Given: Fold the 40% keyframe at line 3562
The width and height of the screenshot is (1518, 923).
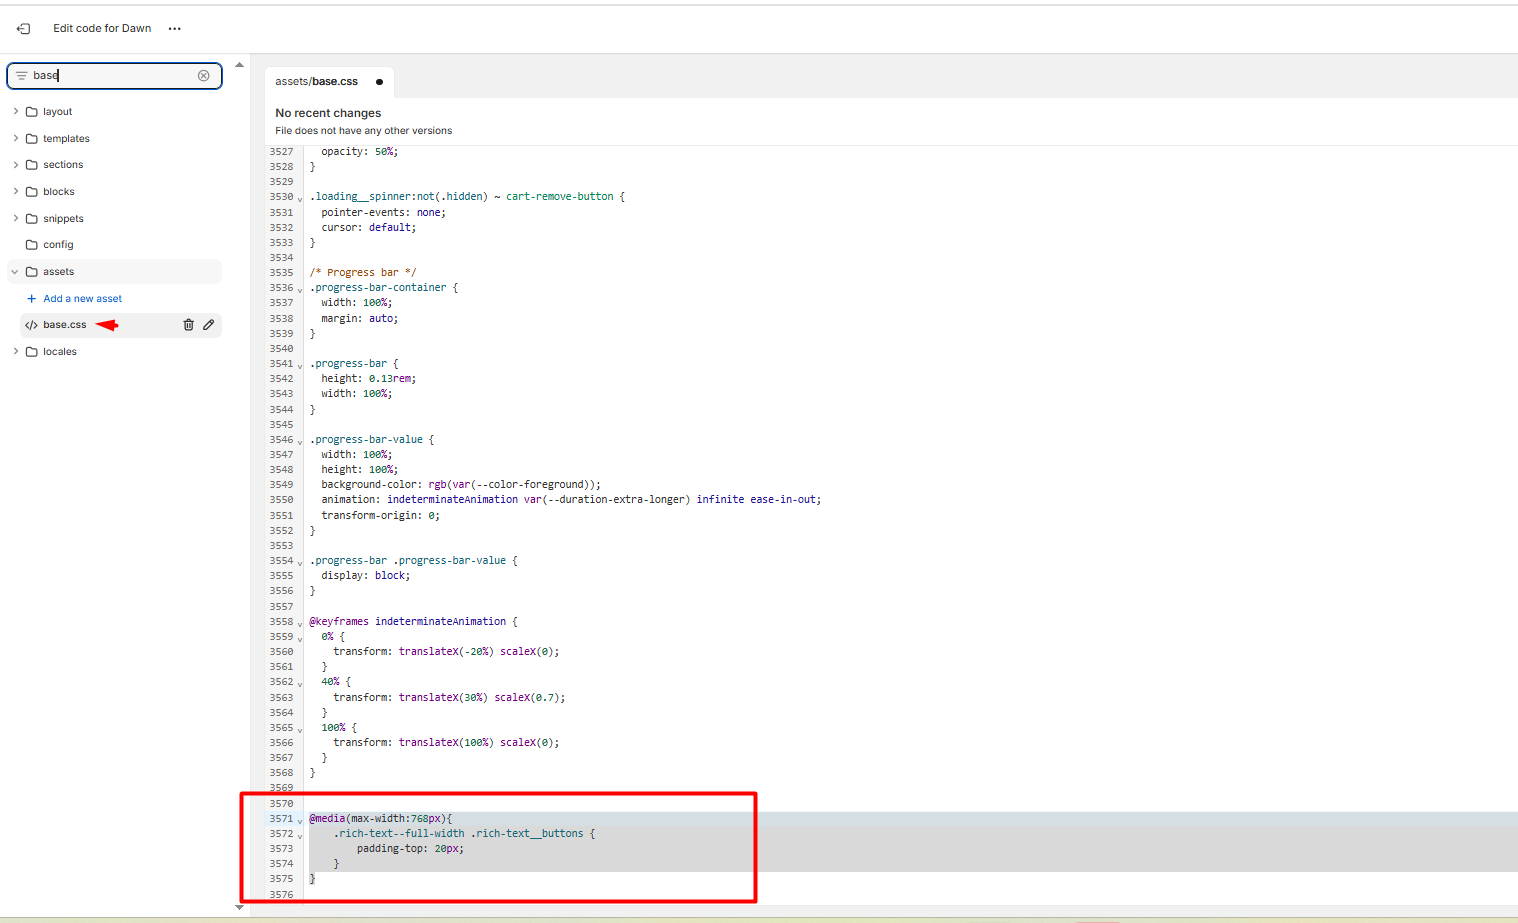Looking at the screenshot, I should [x=300, y=683].
